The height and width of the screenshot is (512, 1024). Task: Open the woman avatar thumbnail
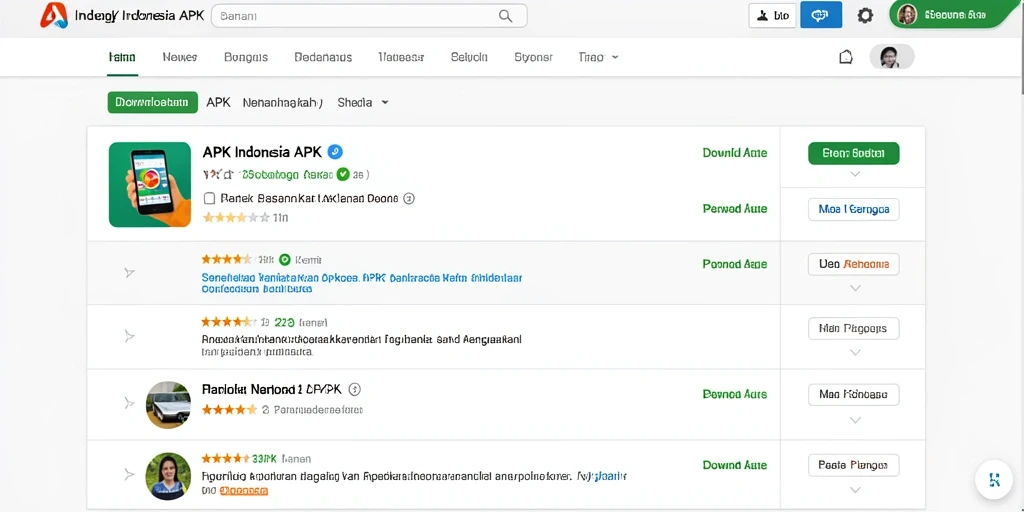point(168,476)
